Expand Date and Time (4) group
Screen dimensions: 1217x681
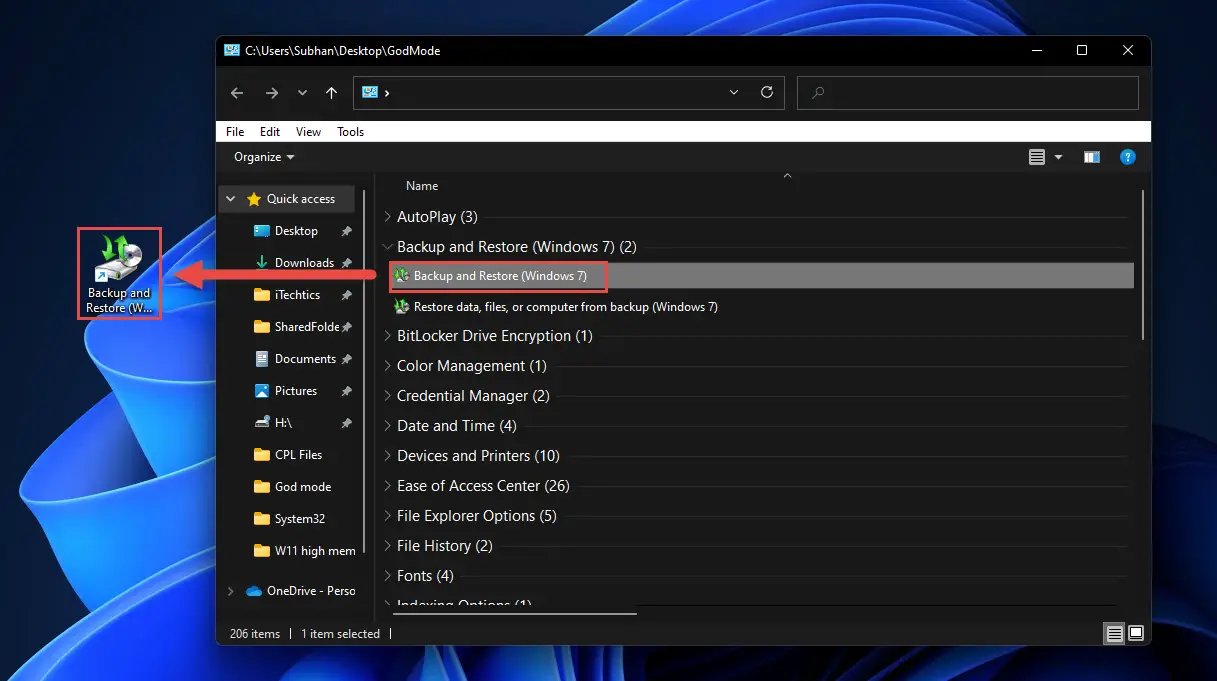pyautogui.click(x=388, y=426)
